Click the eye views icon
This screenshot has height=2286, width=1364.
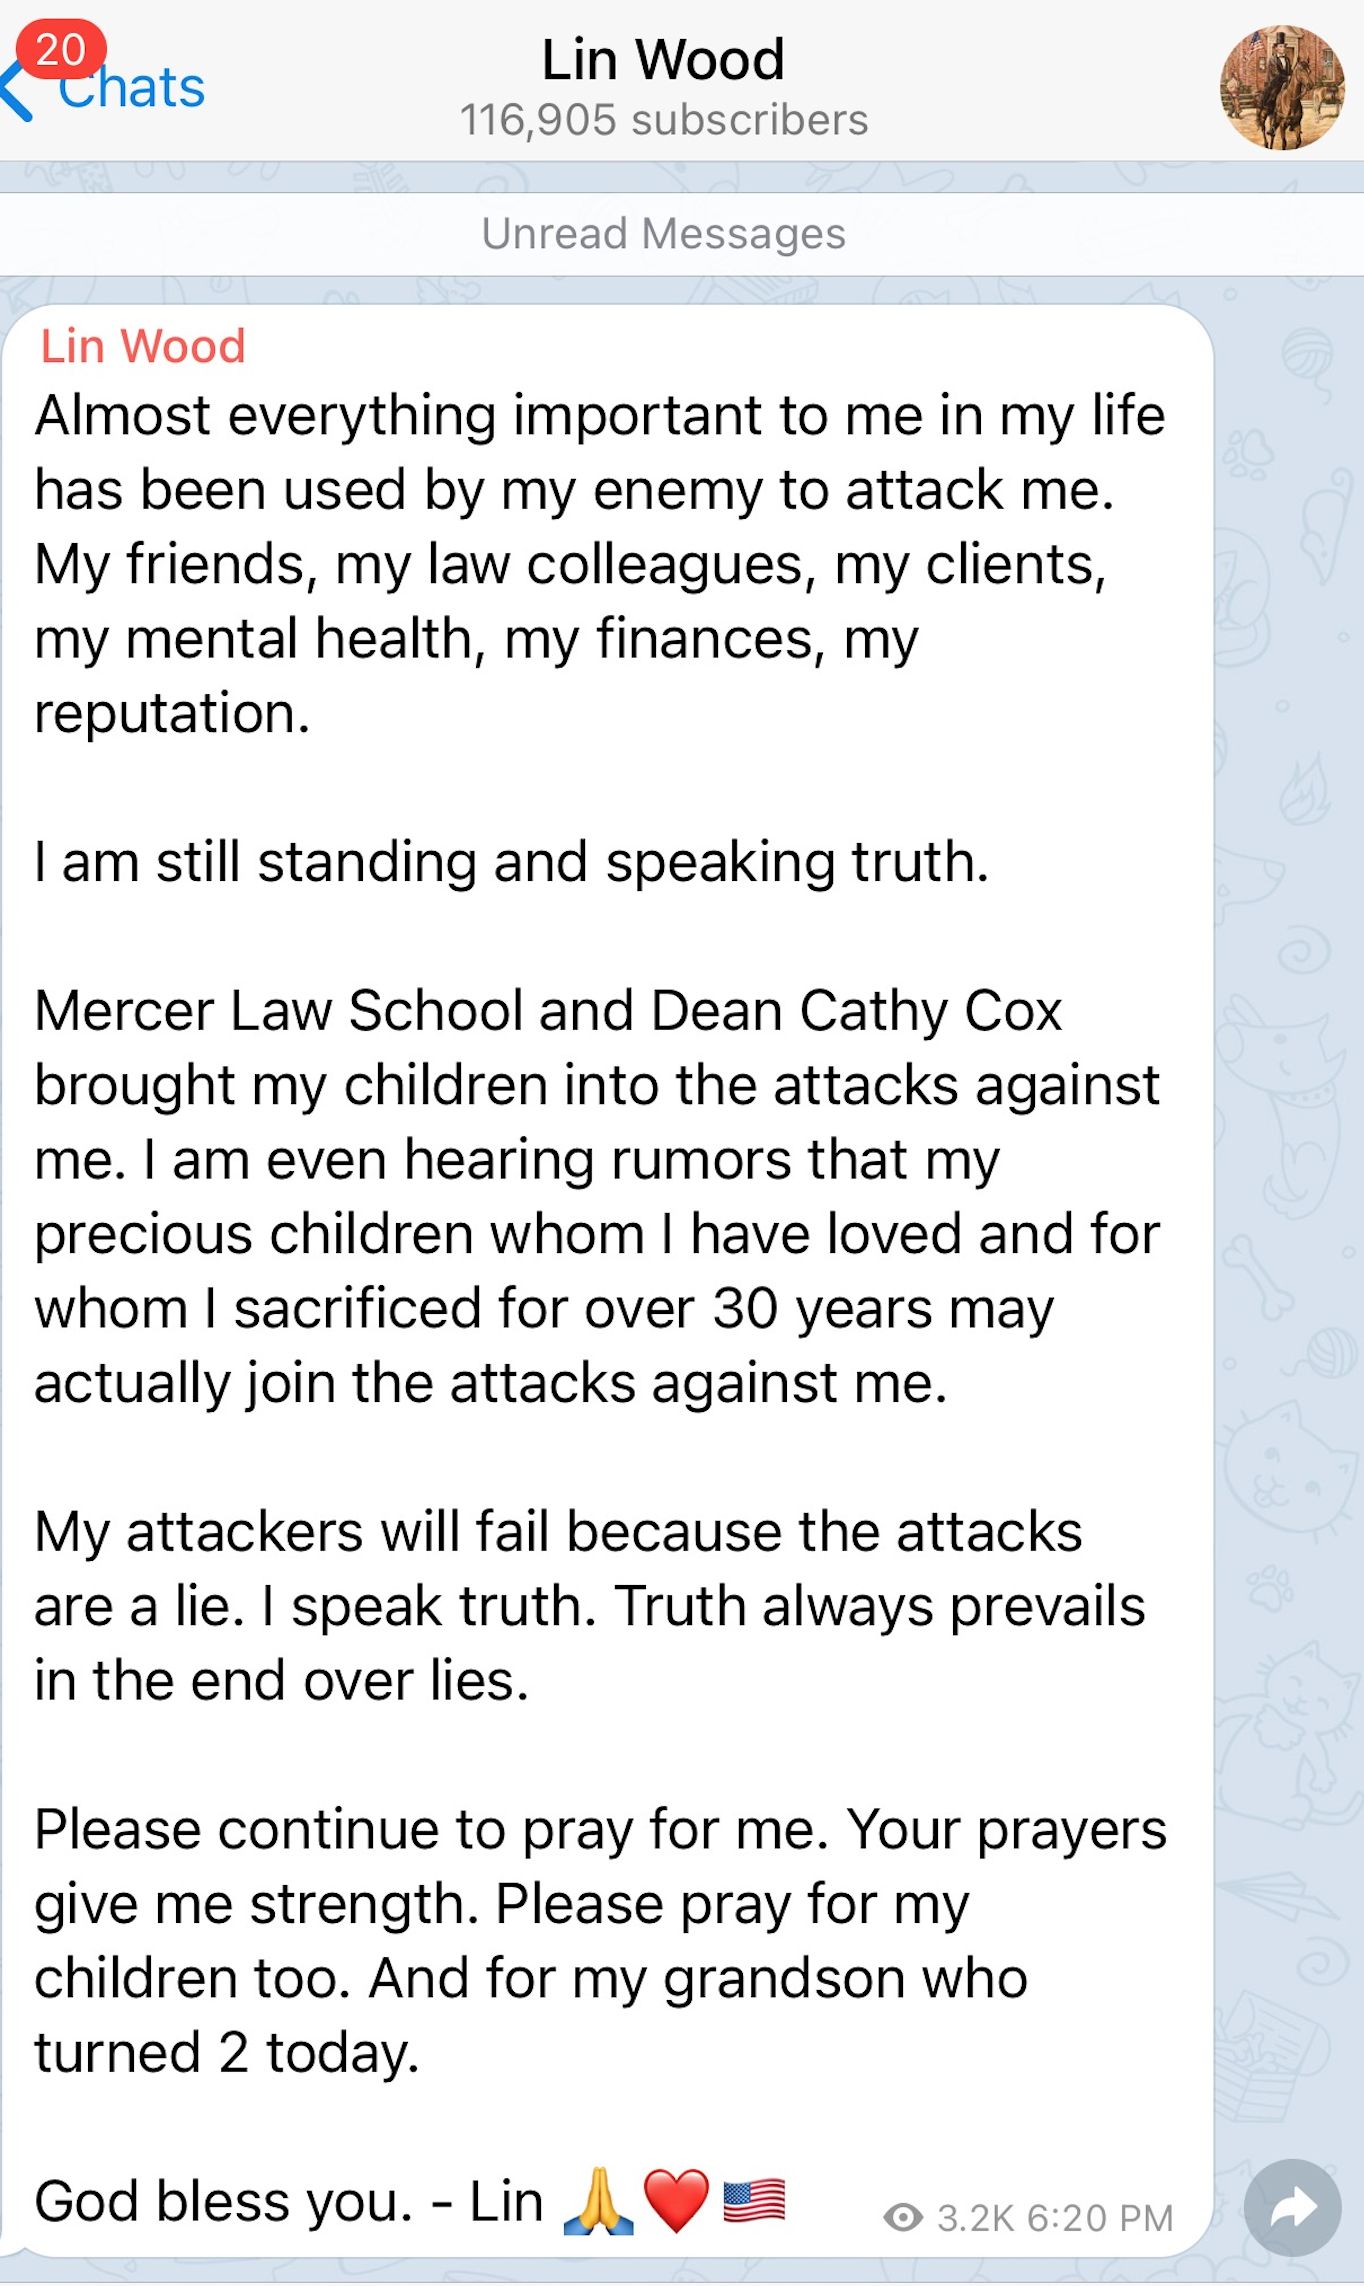[x=903, y=2217]
